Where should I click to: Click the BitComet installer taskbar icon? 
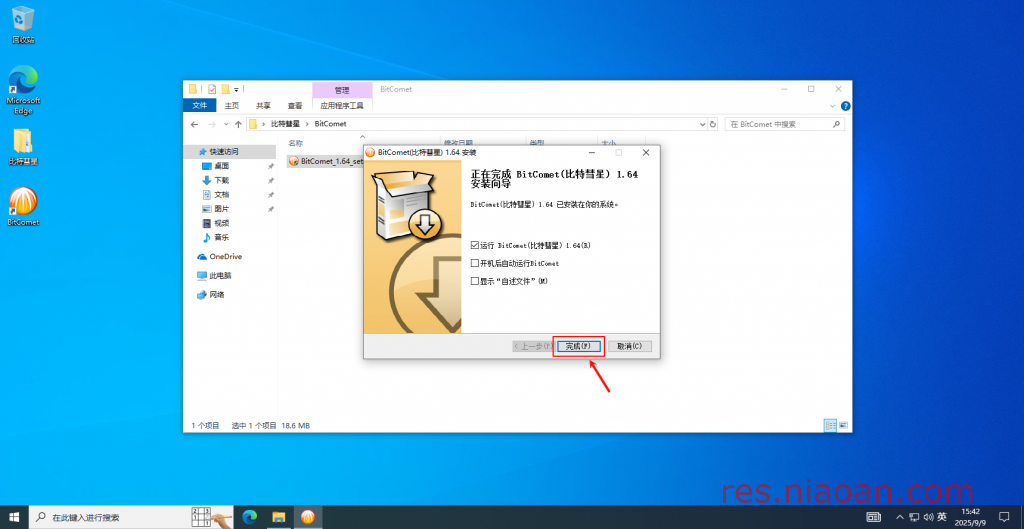pos(308,517)
